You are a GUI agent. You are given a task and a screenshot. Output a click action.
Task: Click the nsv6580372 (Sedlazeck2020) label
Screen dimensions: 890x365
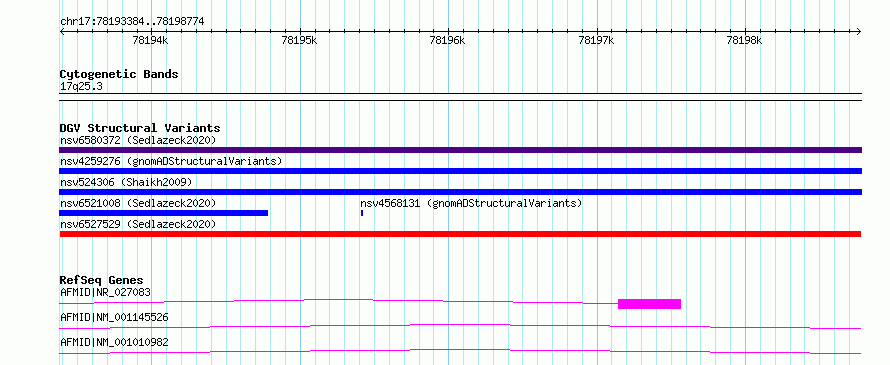138,140
